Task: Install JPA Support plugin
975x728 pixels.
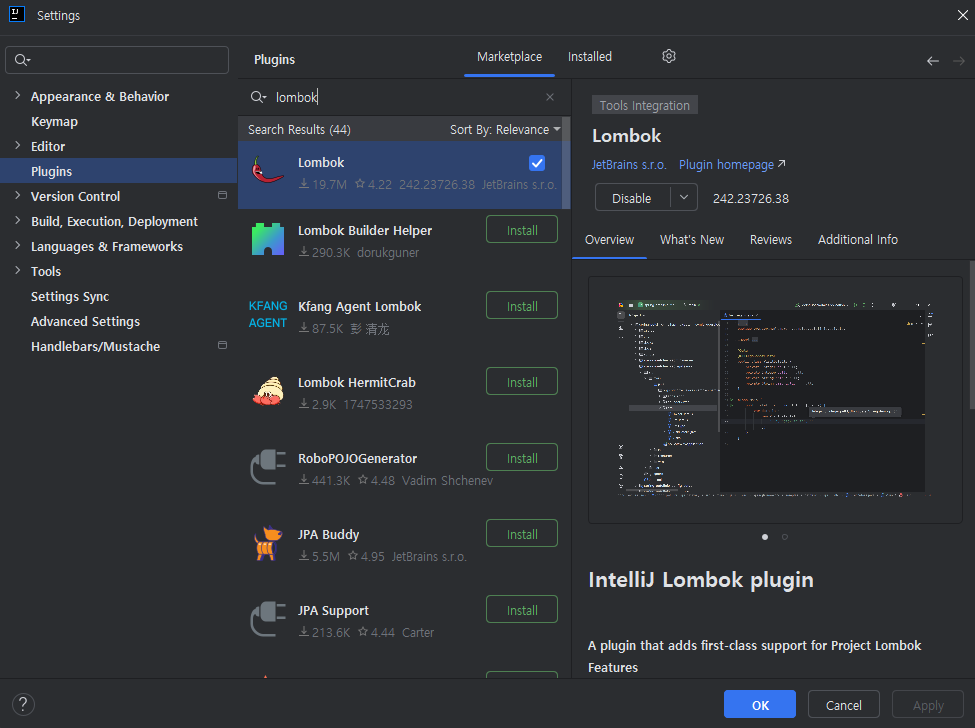Action: tap(522, 610)
